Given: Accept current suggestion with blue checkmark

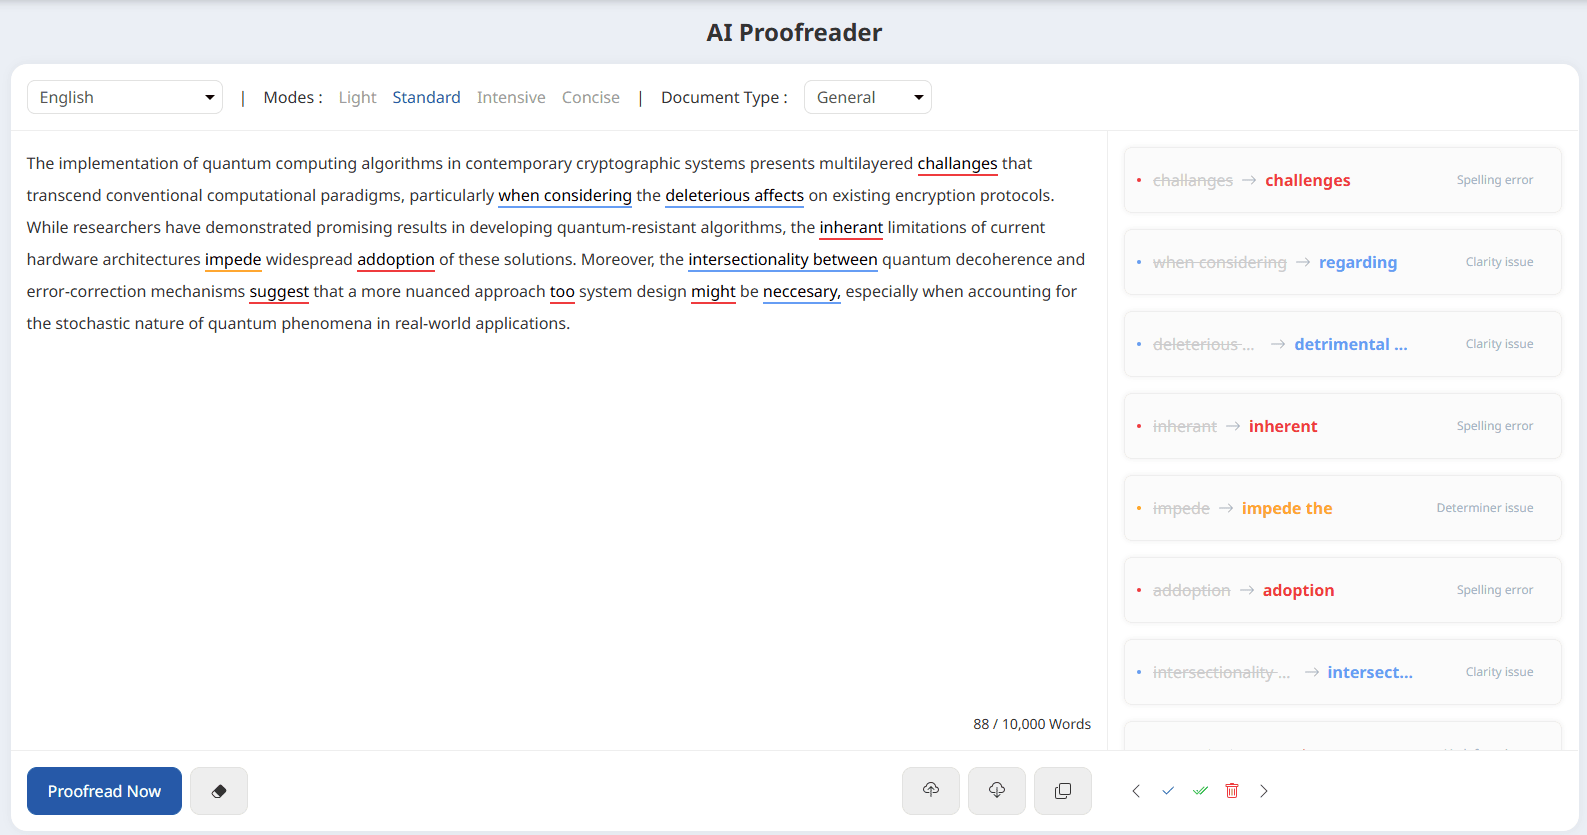Looking at the screenshot, I should point(1168,791).
